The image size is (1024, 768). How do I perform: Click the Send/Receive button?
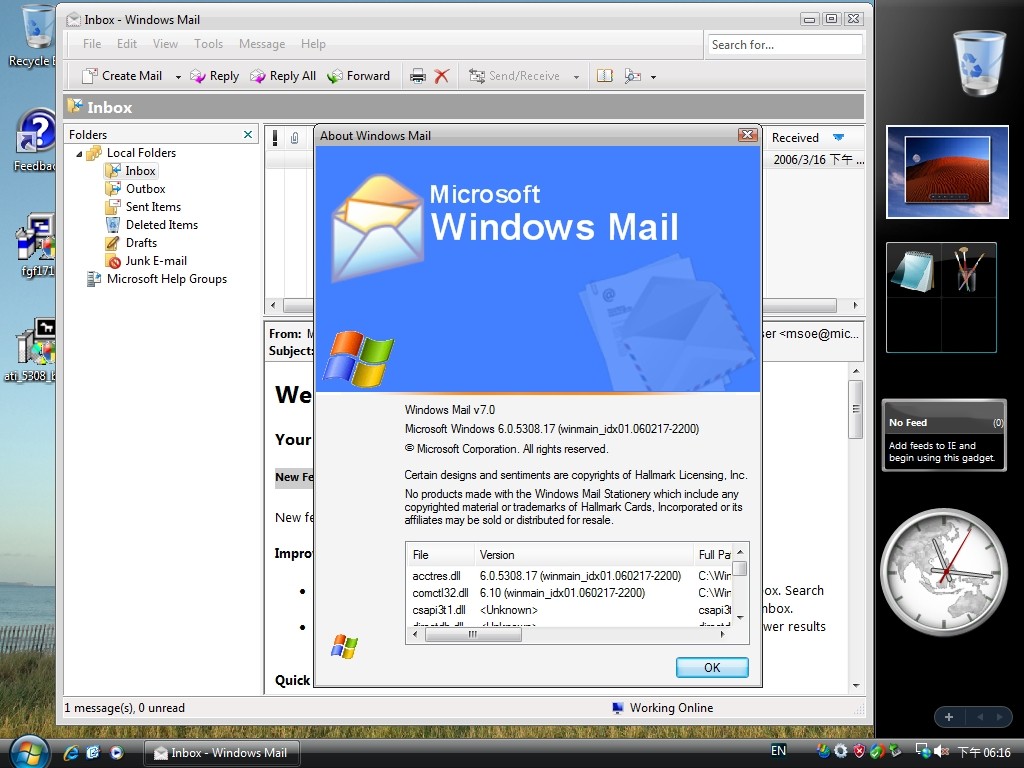tap(514, 76)
